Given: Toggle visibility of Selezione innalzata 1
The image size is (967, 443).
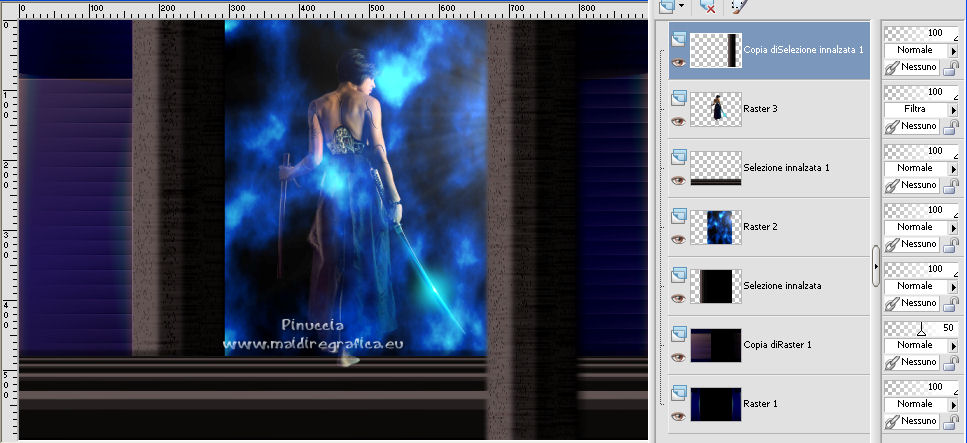Looking at the screenshot, I should coord(678,180).
